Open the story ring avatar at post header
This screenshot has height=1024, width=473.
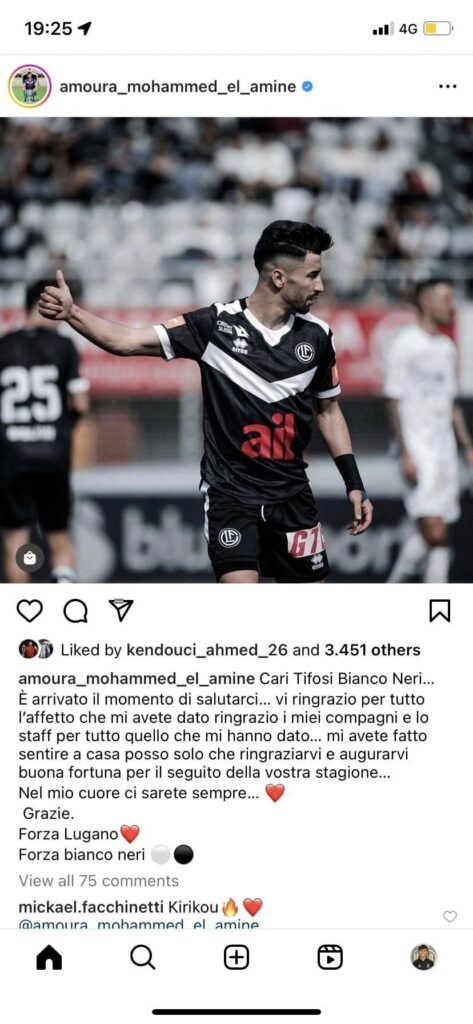tap(29, 86)
